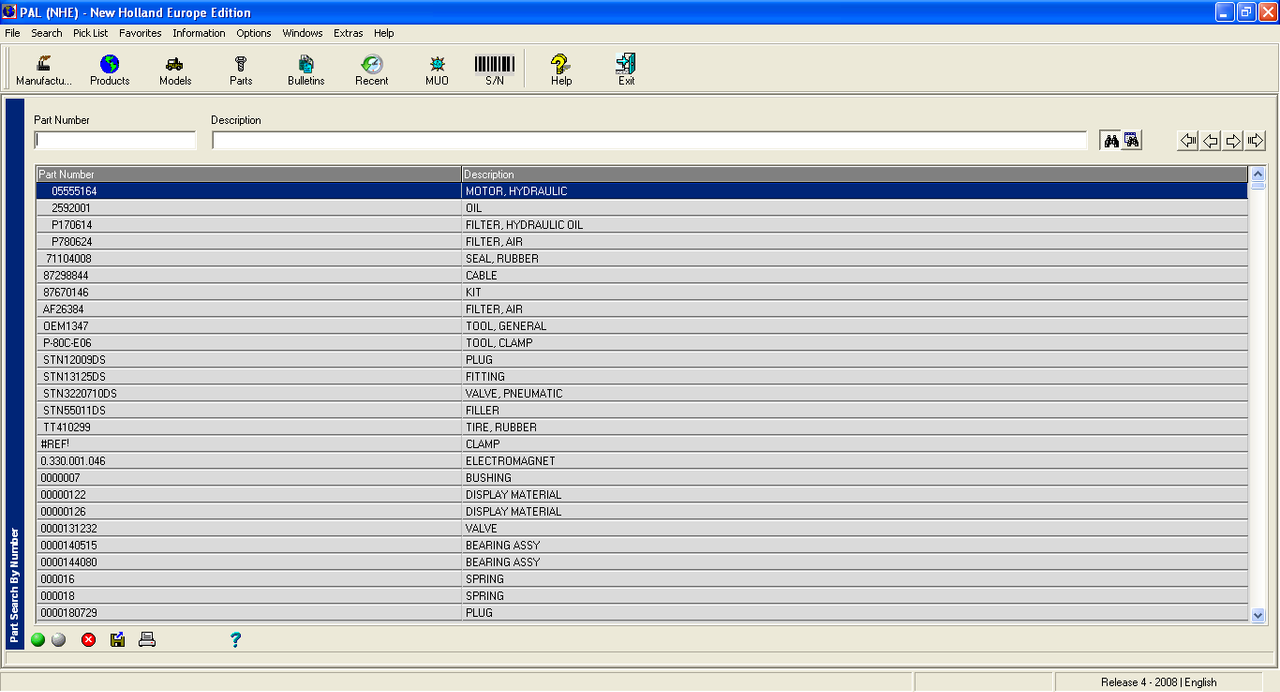Viewport: 1280px width, 692px height.
Task: Go to next page arrow button
Action: click(1233, 141)
